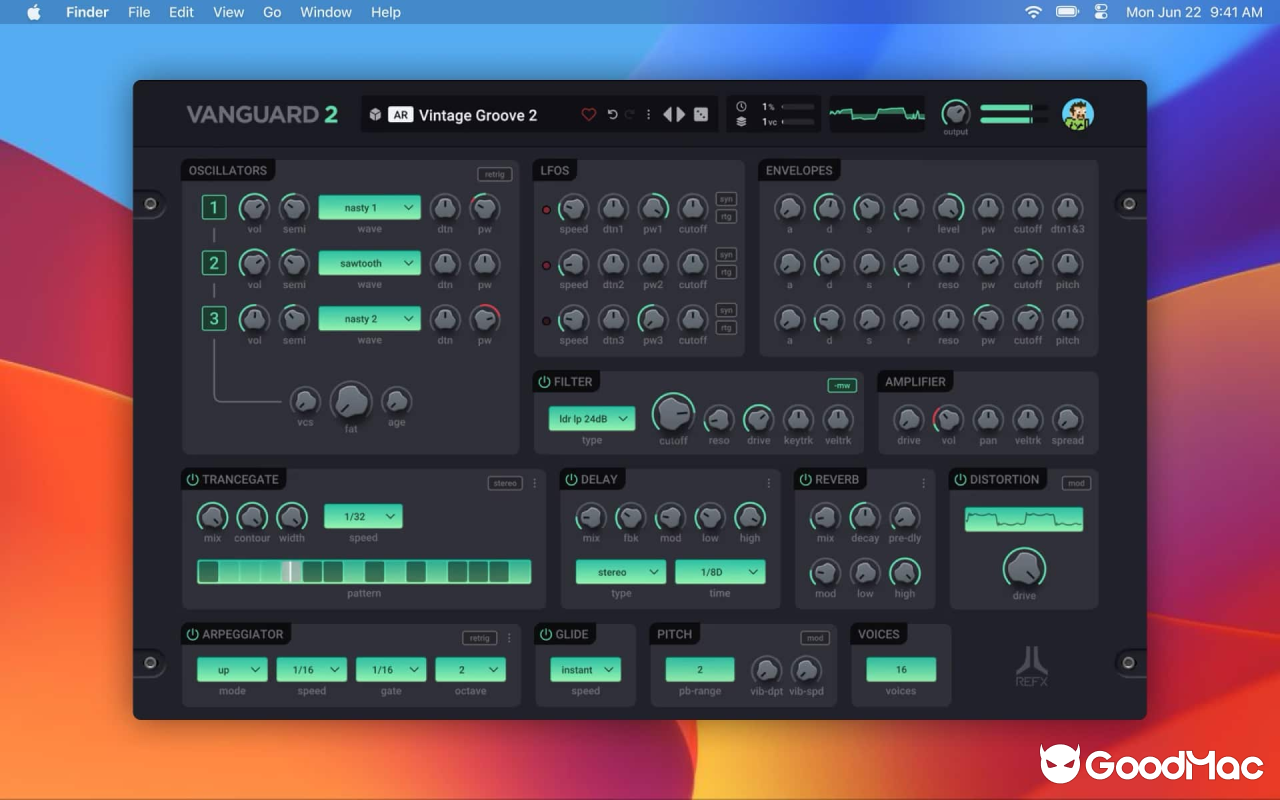Select oscillator 1 number box
1280x800 pixels.
pyautogui.click(x=213, y=208)
